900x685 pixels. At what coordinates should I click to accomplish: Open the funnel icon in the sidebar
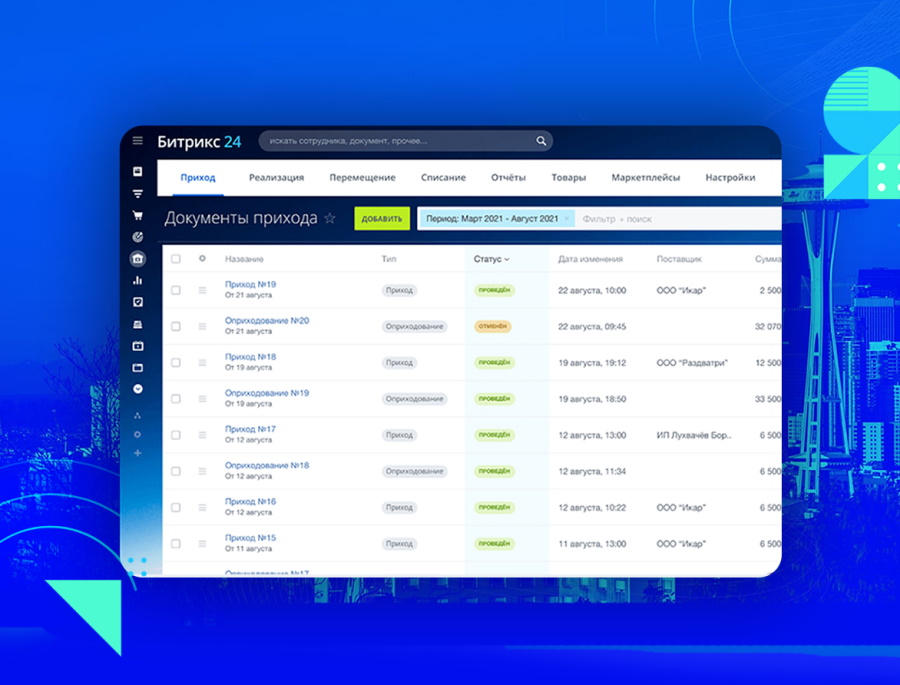pos(138,194)
